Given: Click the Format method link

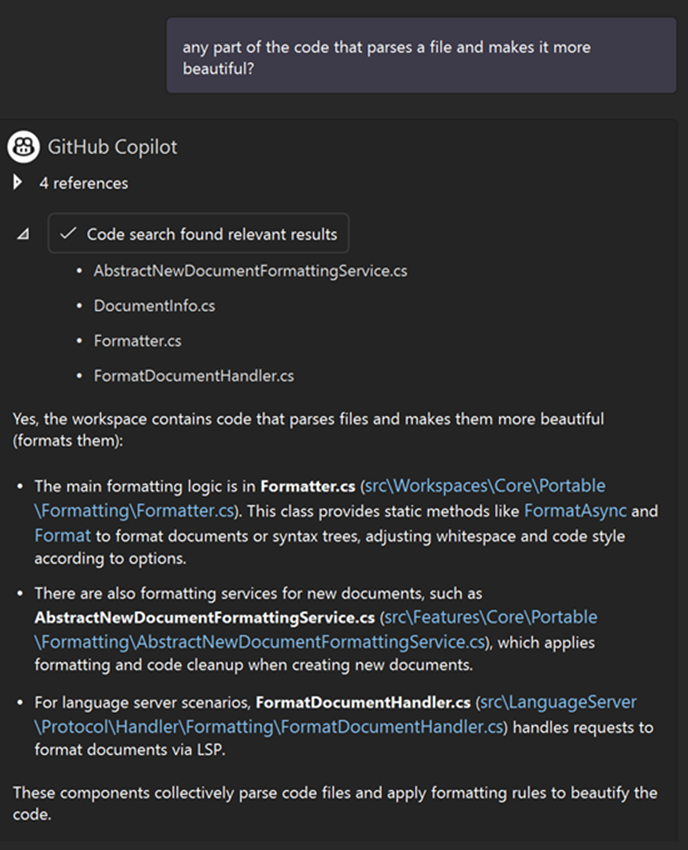Looking at the screenshot, I should click(x=63, y=536).
